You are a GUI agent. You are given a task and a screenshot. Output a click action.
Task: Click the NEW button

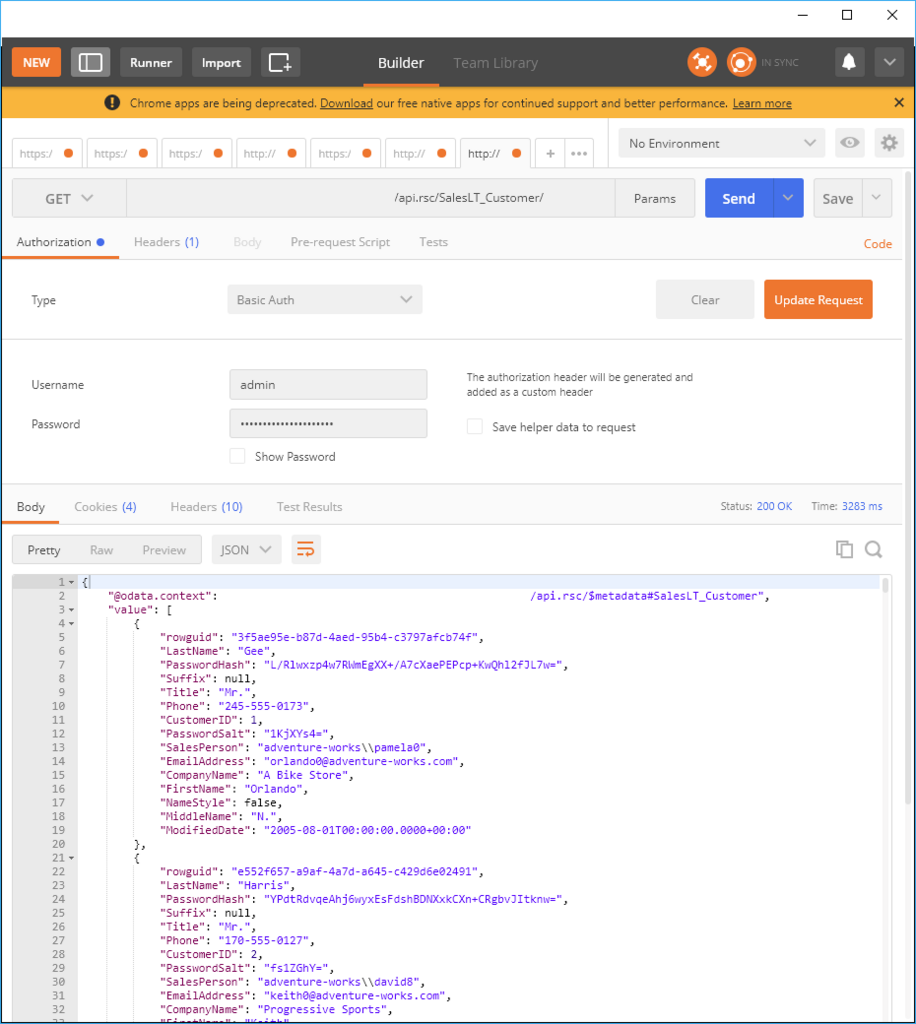click(x=37, y=63)
